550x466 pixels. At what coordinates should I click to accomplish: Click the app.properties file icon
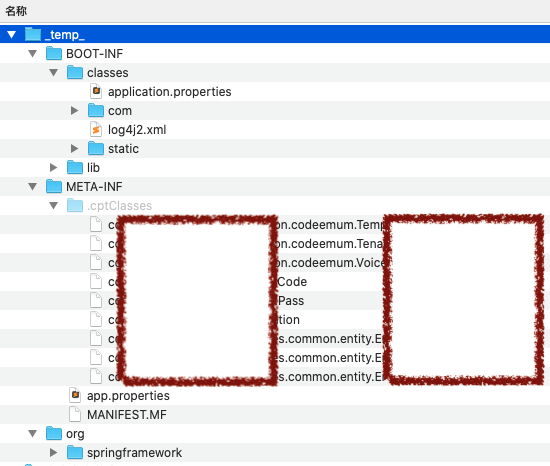tap(75, 396)
